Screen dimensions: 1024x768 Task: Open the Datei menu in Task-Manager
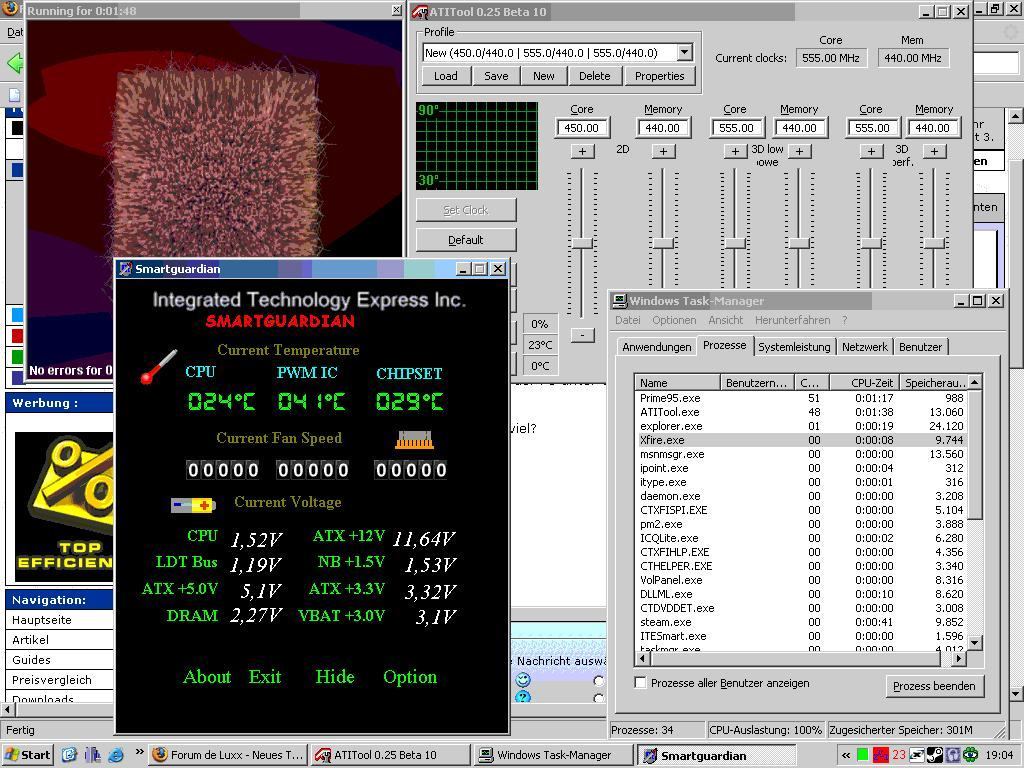tap(628, 320)
